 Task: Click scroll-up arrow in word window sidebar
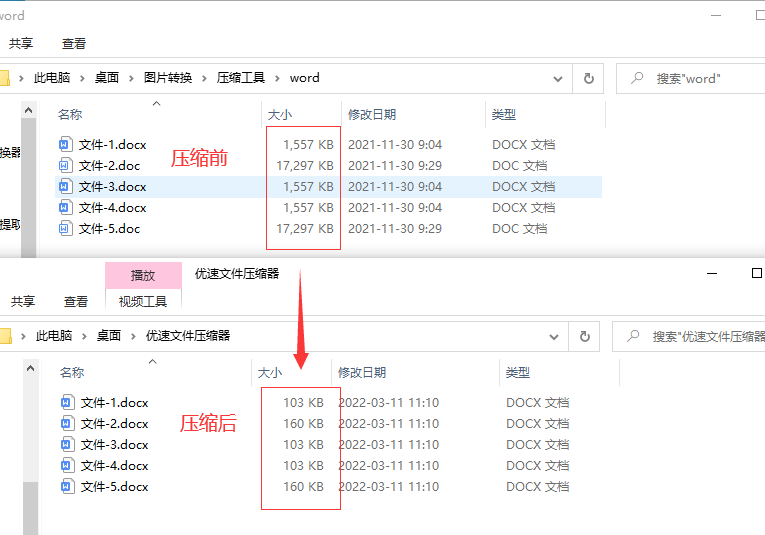click(x=28, y=110)
